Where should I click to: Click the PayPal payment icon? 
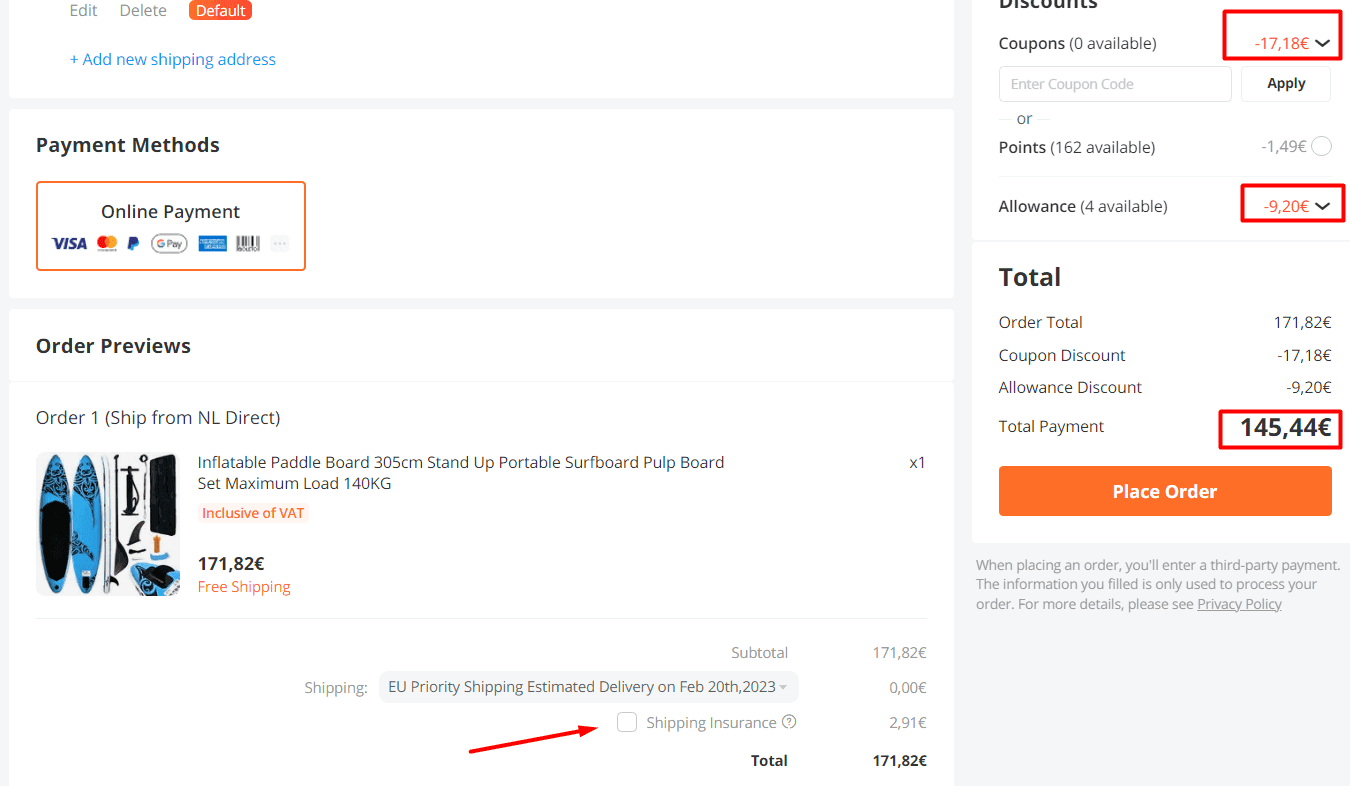tap(134, 243)
